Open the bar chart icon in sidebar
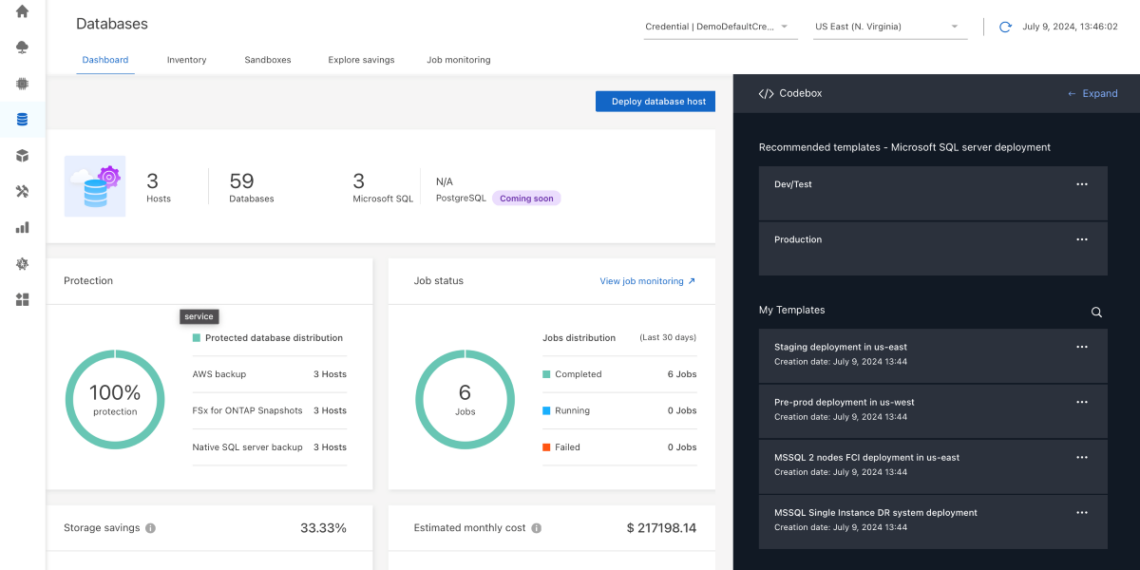The width and height of the screenshot is (1140, 570). pos(22,228)
